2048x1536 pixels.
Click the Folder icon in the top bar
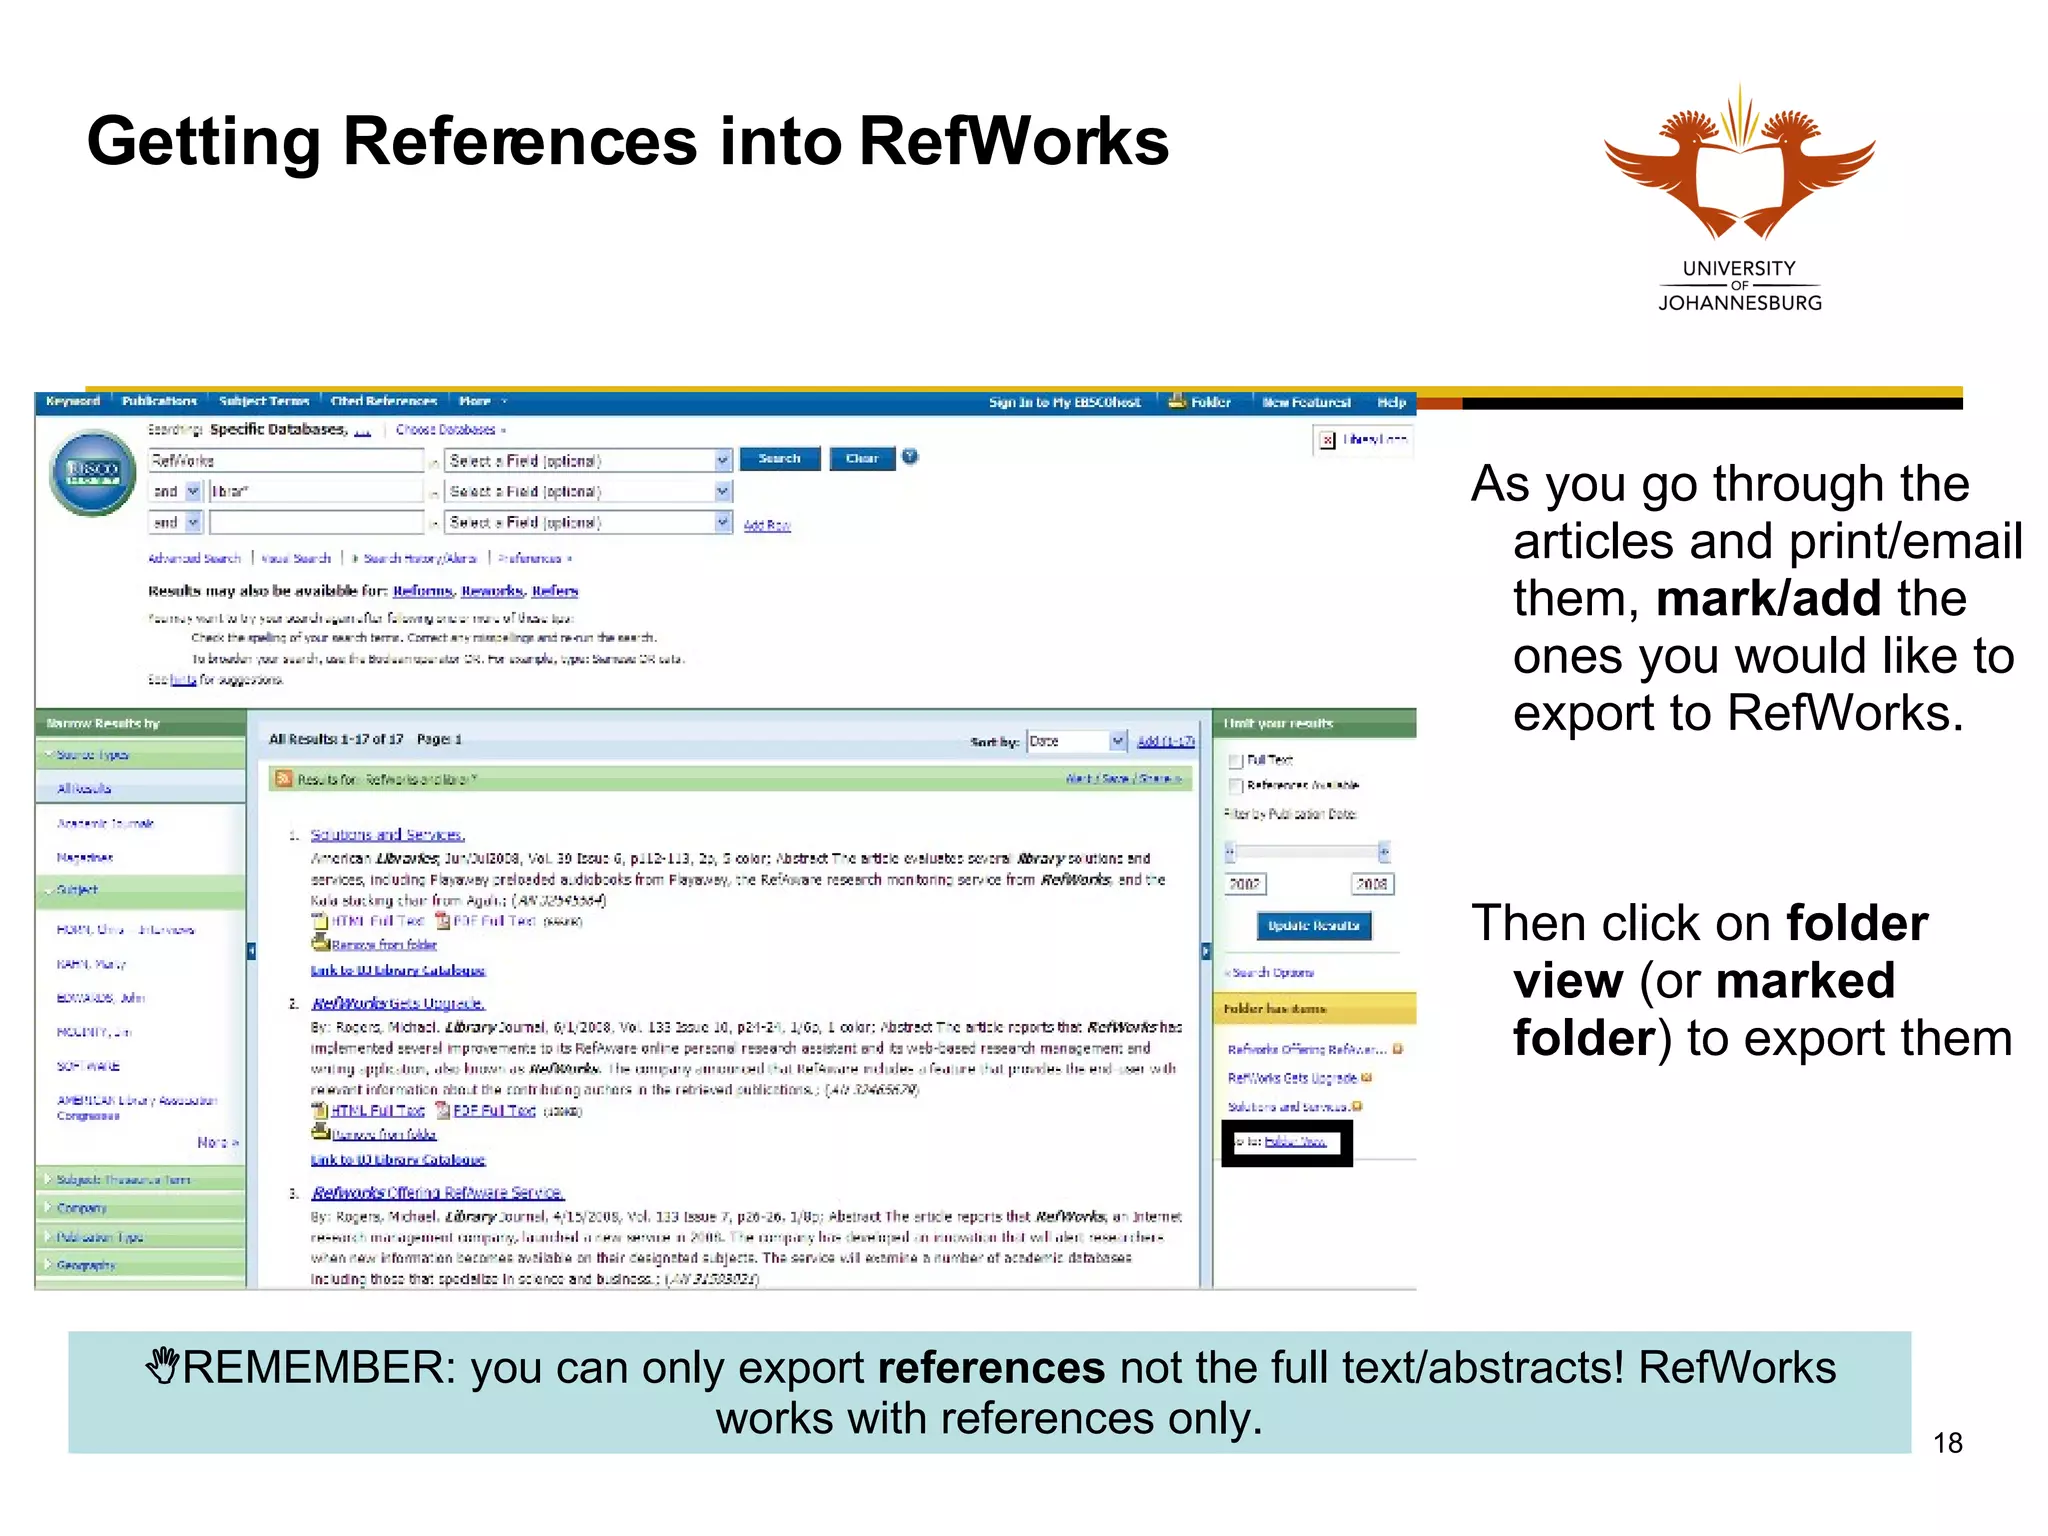pos(1178,401)
